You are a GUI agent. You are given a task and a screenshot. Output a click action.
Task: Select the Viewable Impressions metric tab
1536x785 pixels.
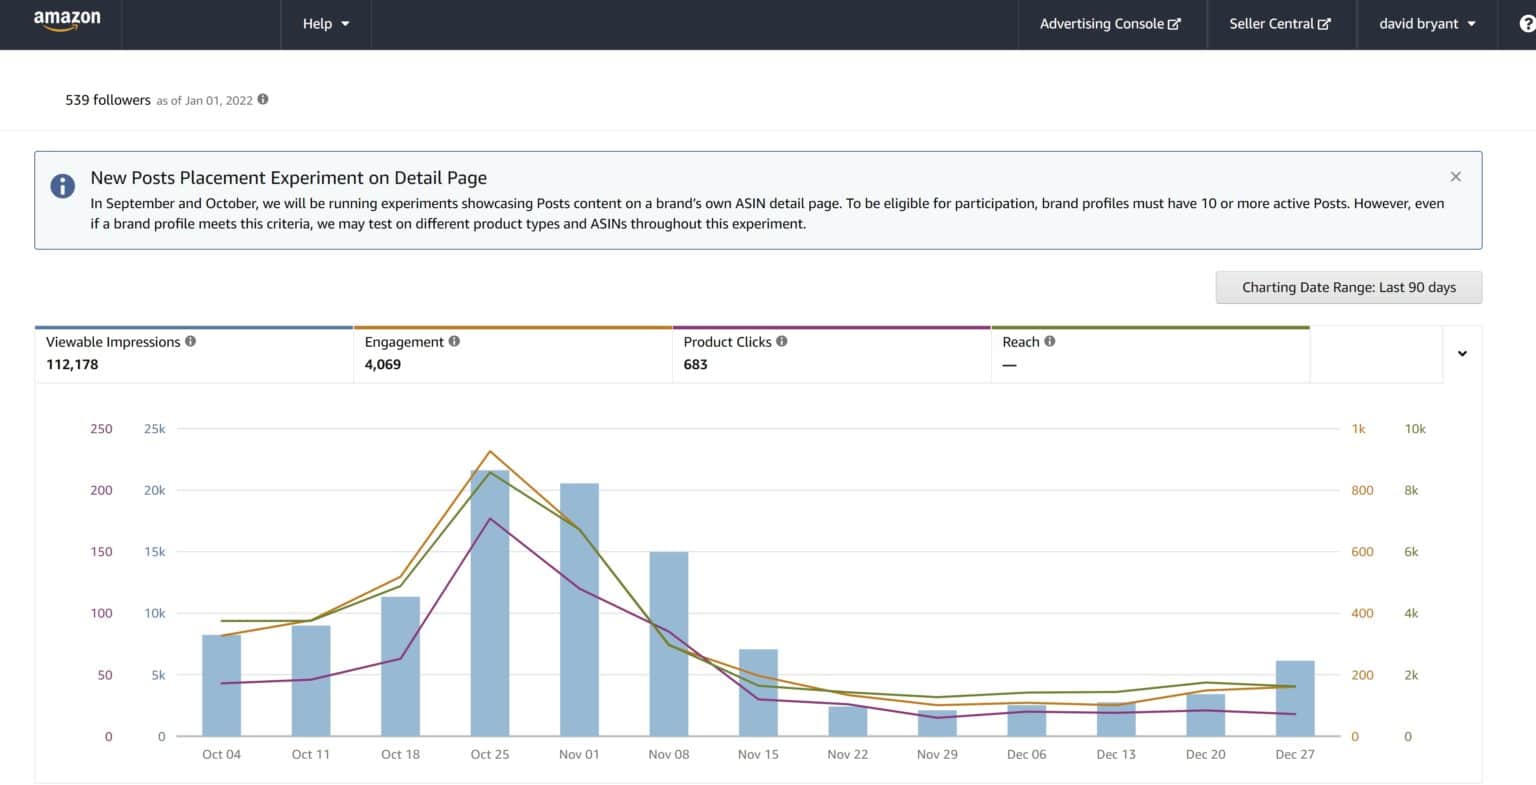click(194, 354)
